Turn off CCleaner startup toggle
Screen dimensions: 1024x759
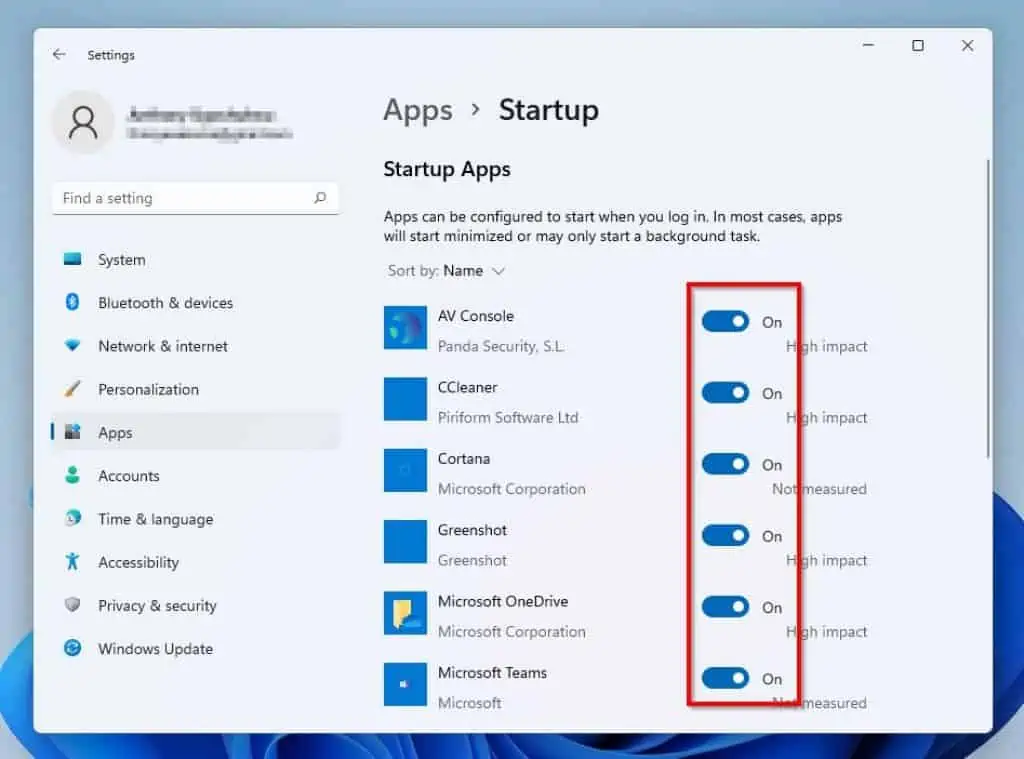pos(724,392)
